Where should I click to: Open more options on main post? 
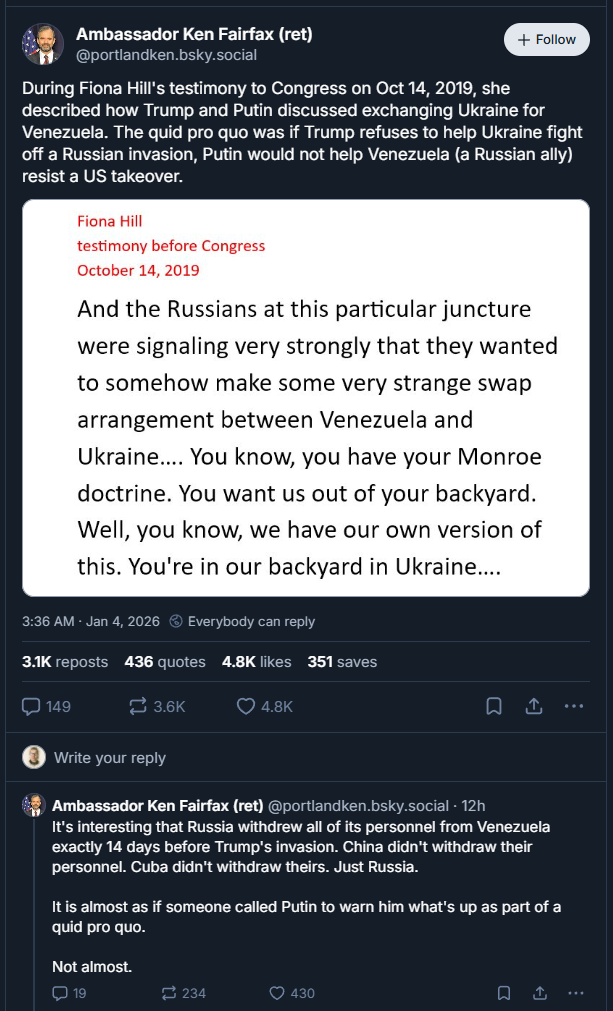point(574,706)
